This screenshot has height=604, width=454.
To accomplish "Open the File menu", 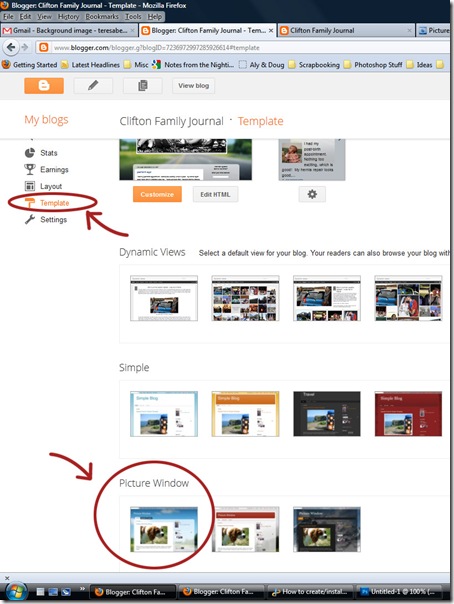I will click(8, 17).
